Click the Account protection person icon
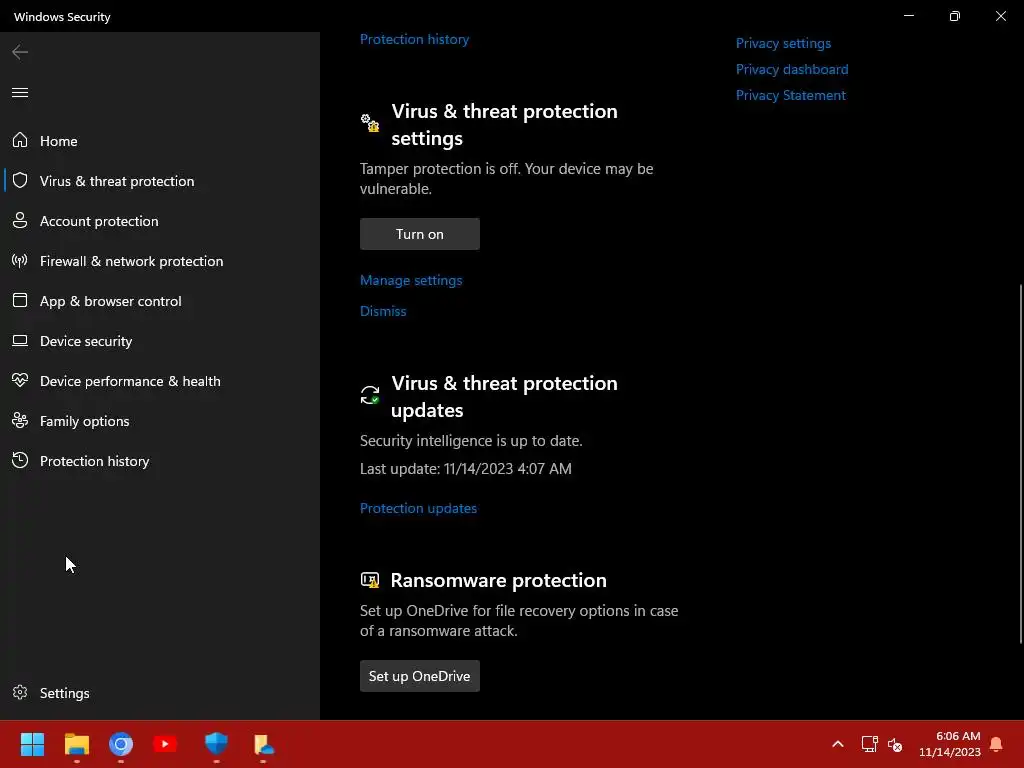Screen dimensions: 1024x768 click(20, 220)
